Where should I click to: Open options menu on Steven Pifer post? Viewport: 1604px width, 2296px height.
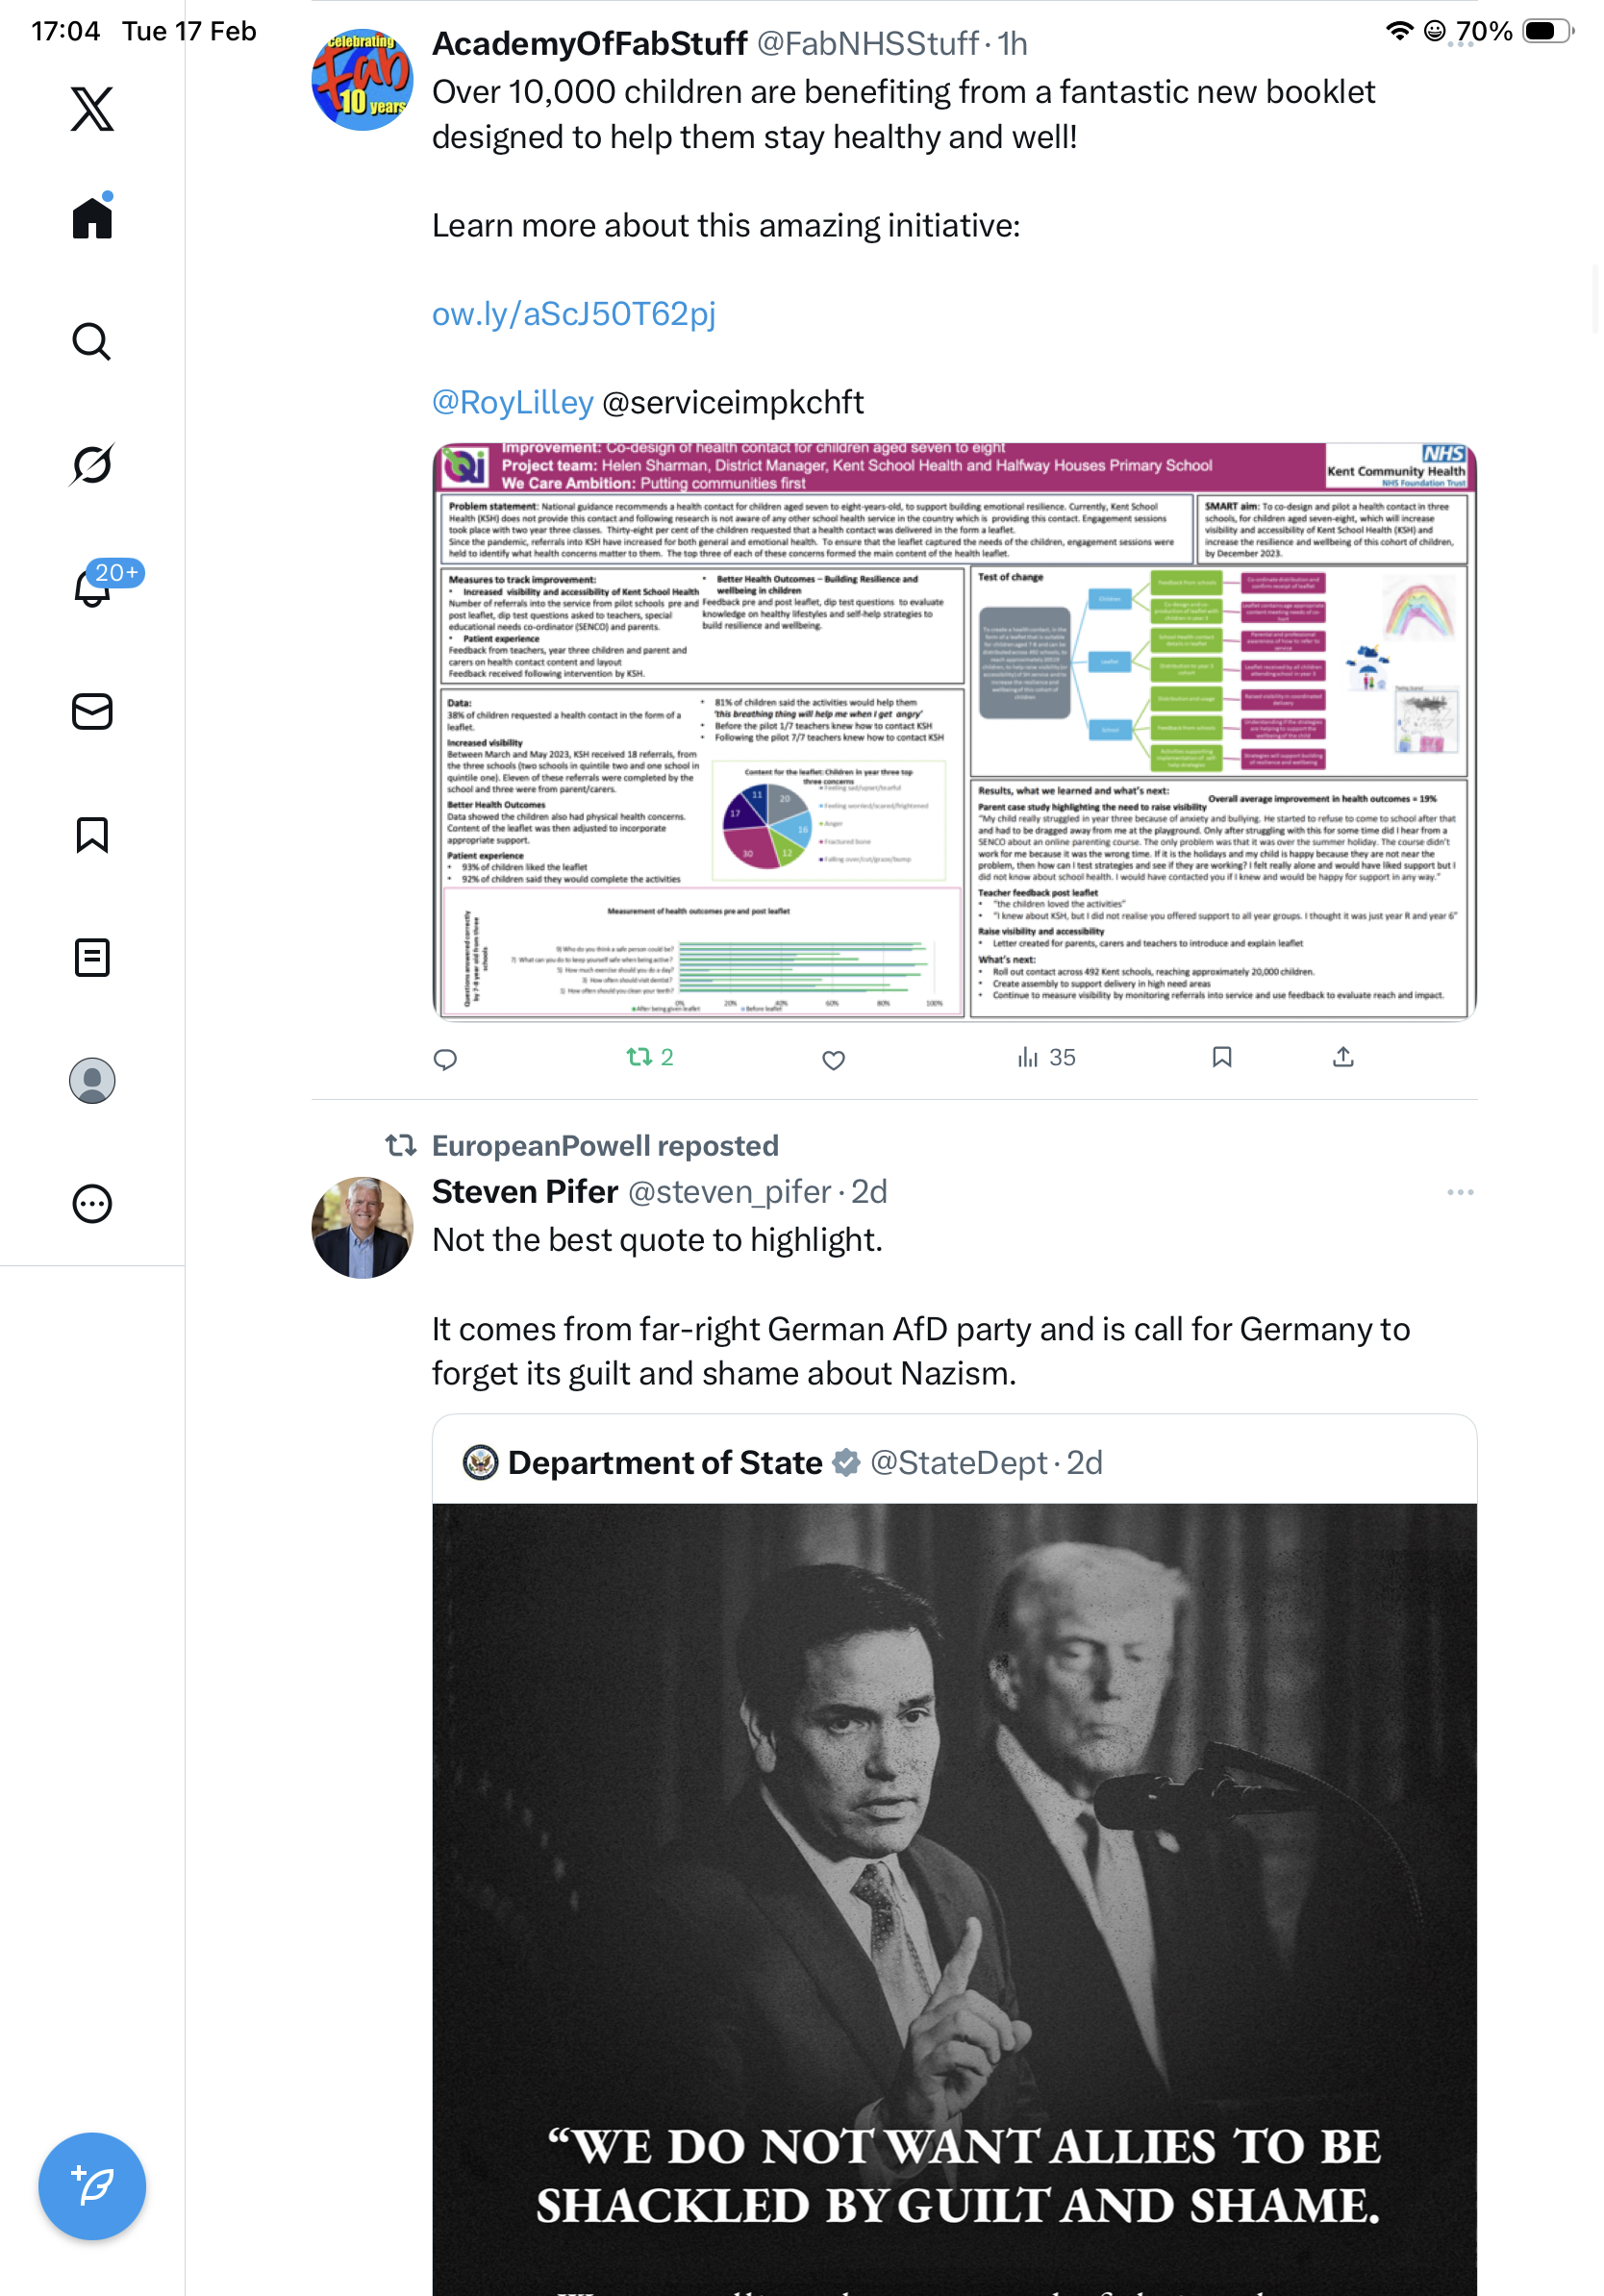1460,1192
